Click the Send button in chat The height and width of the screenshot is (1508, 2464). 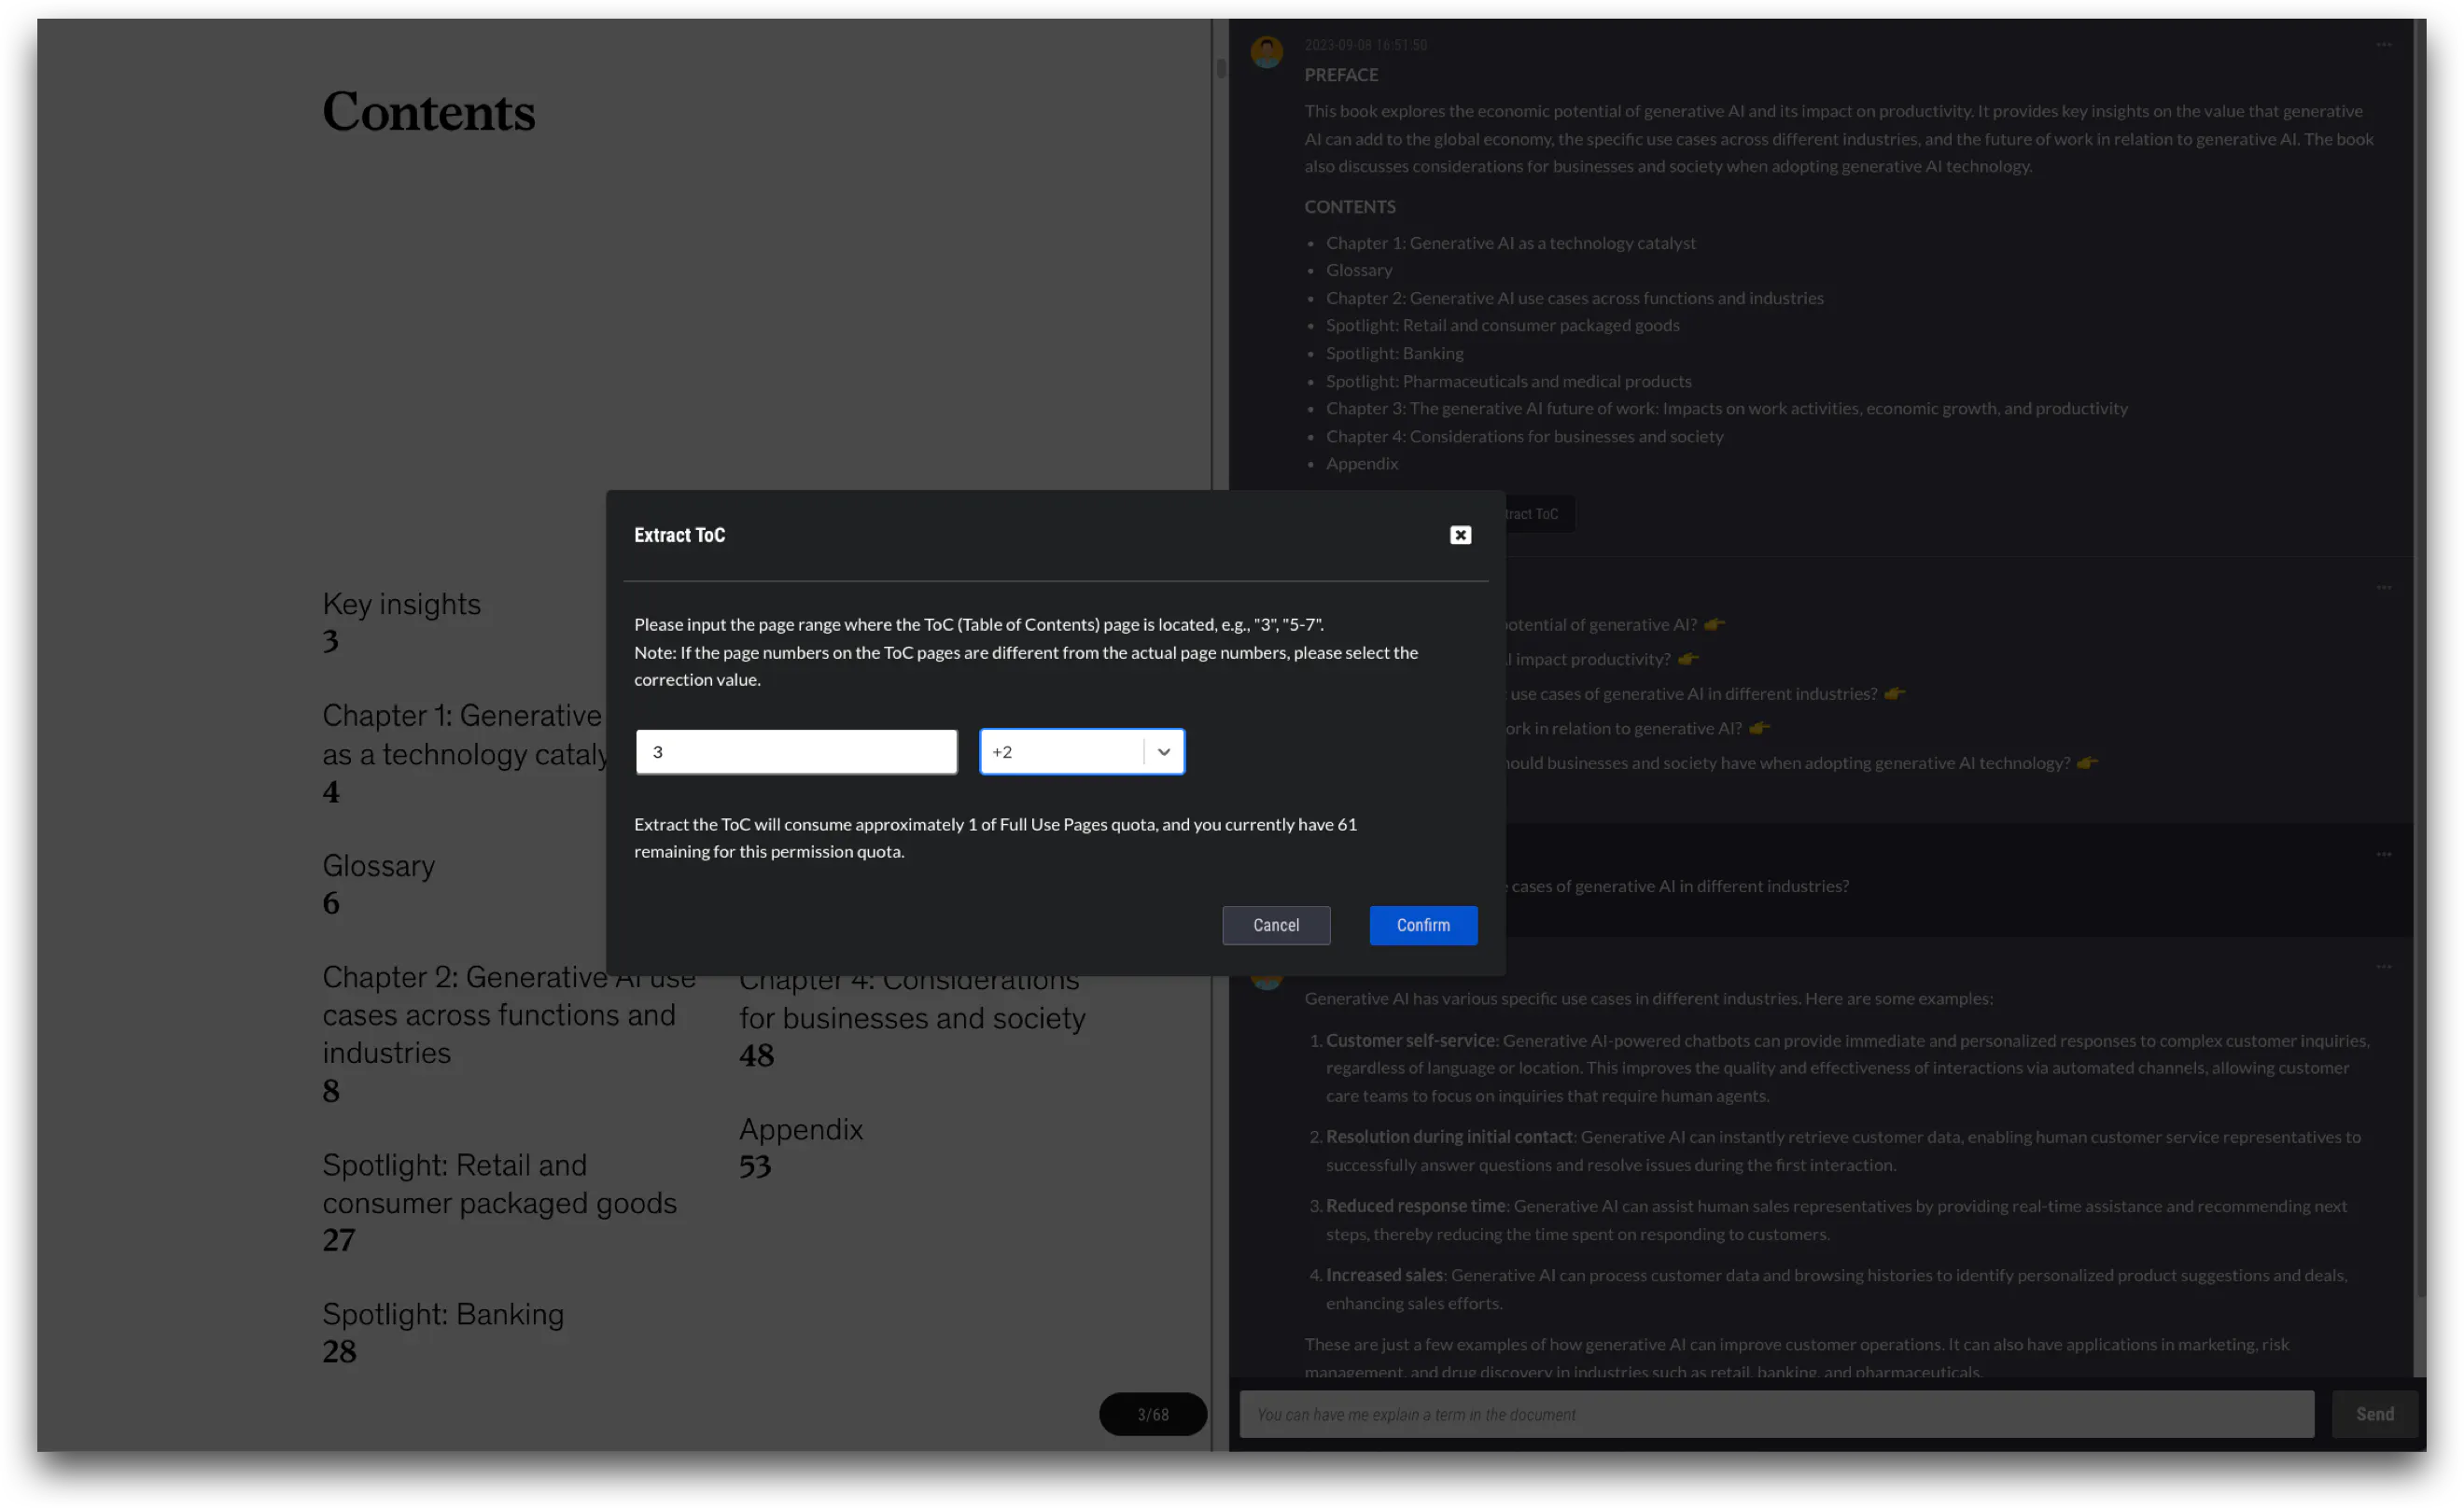(x=2374, y=1414)
